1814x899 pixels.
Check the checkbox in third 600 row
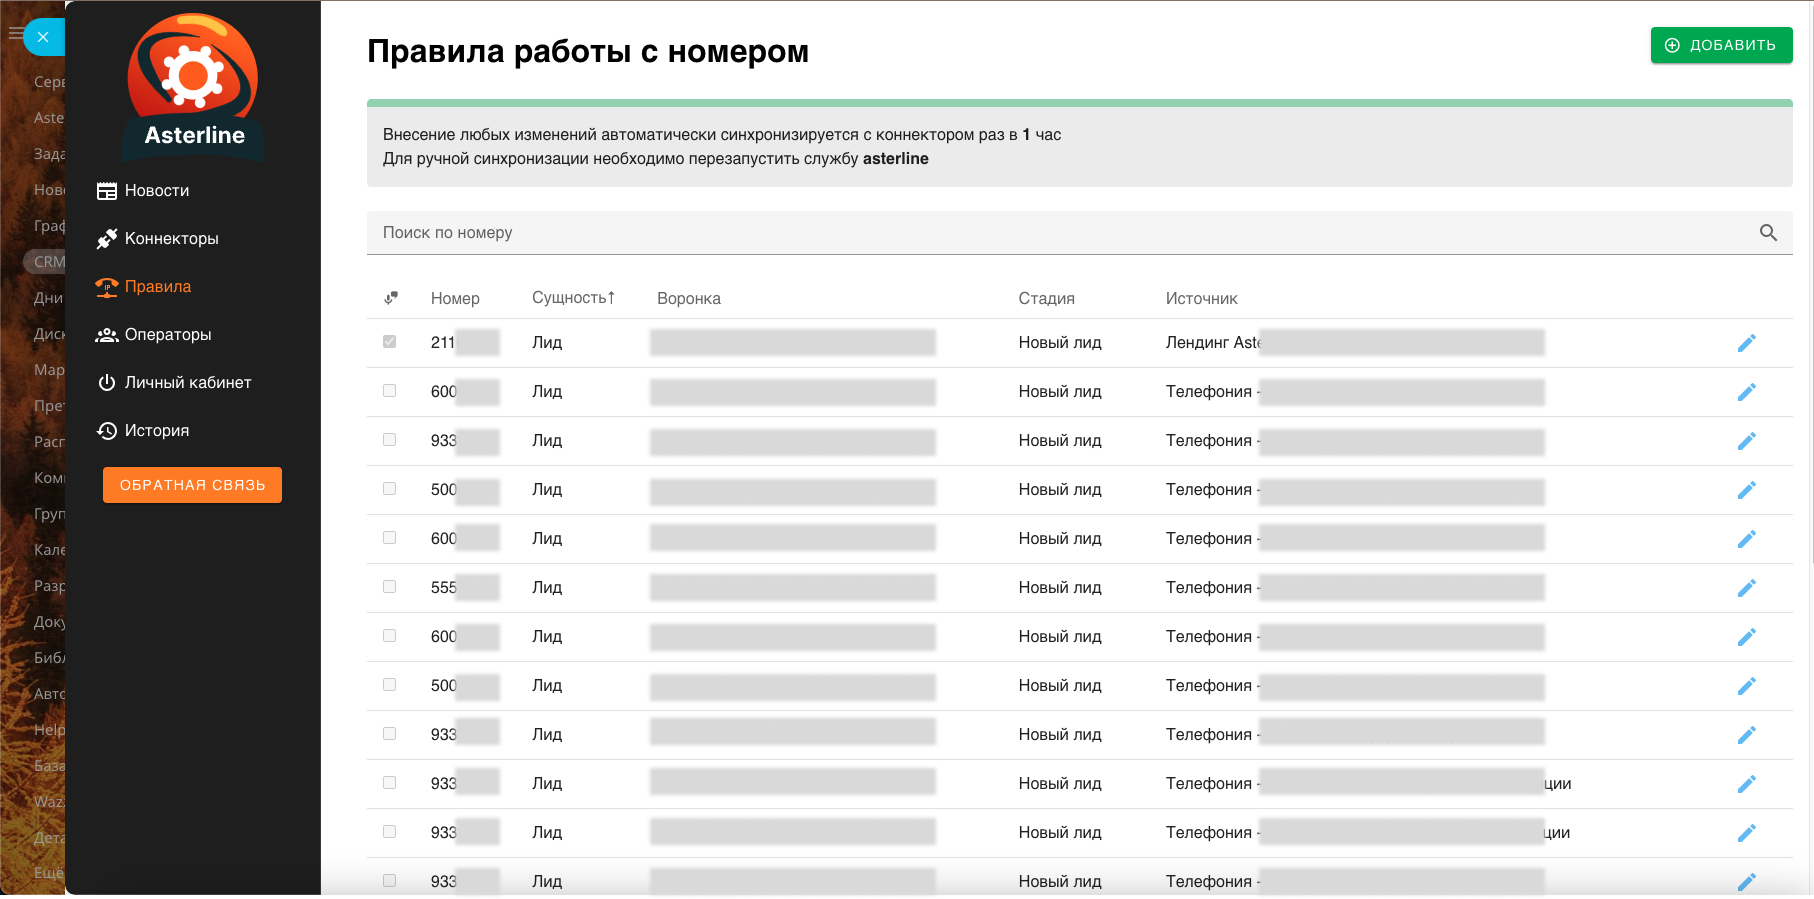[390, 636]
